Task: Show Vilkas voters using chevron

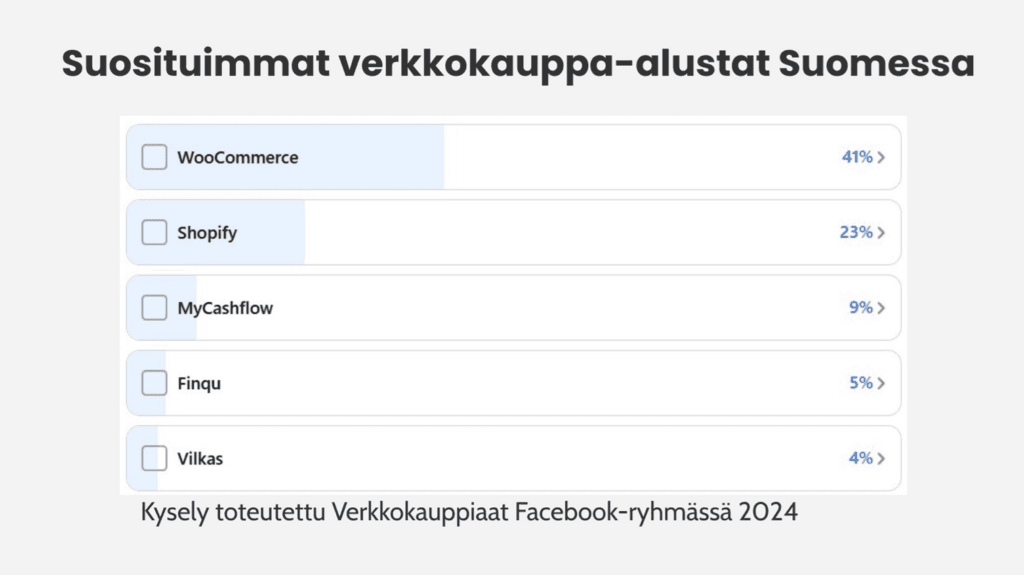Action: coord(881,458)
